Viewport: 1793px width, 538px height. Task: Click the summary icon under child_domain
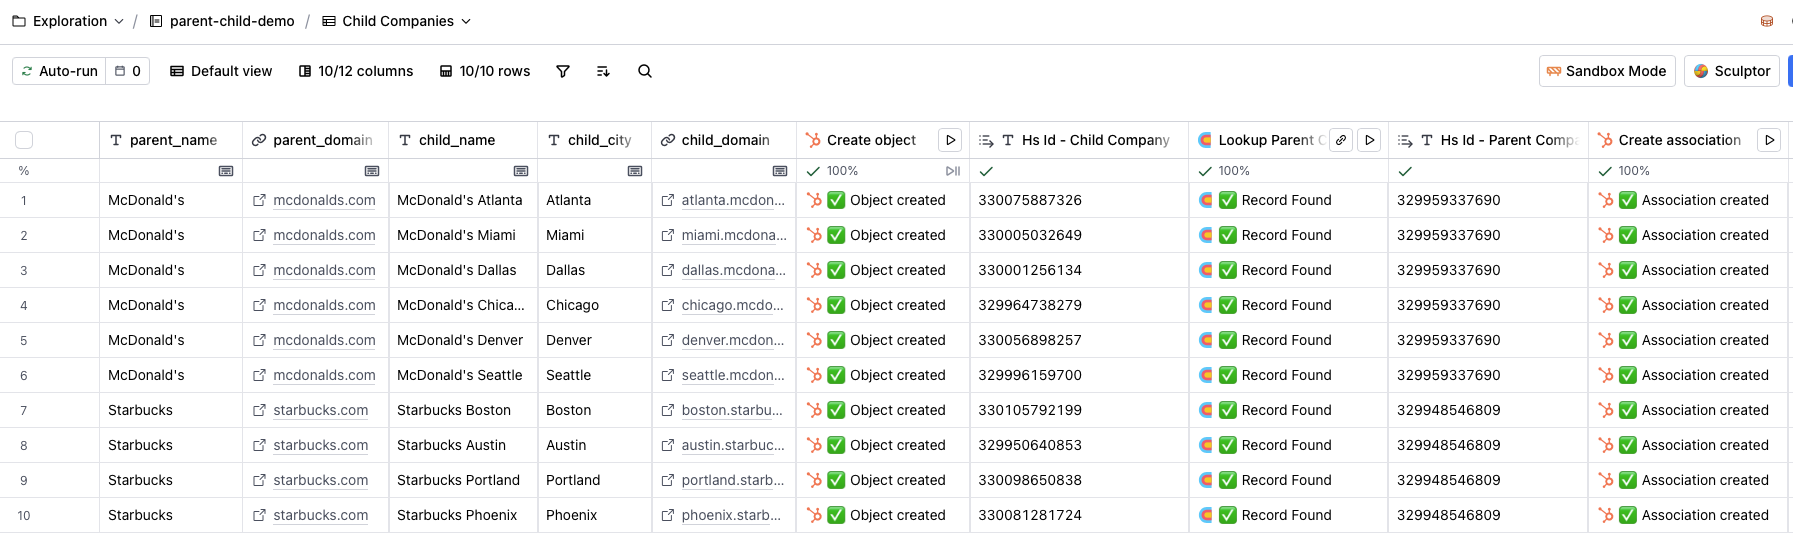[780, 171]
